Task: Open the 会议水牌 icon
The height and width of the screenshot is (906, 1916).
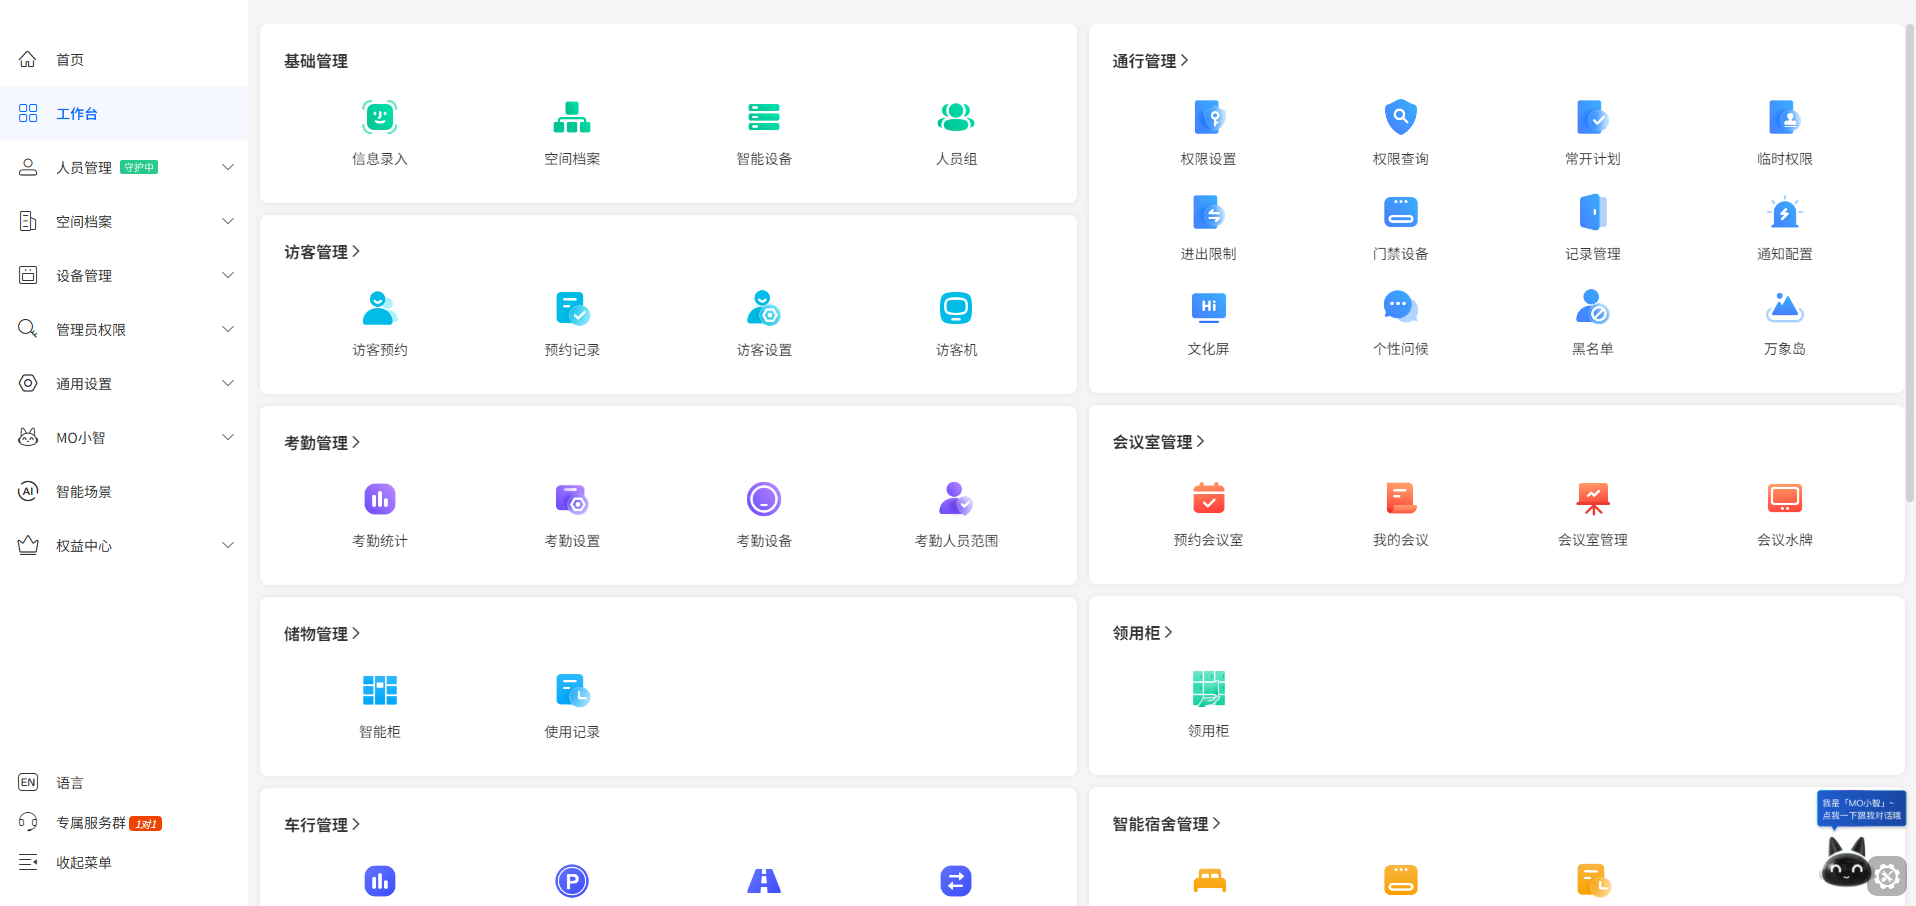Action: point(1785,498)
